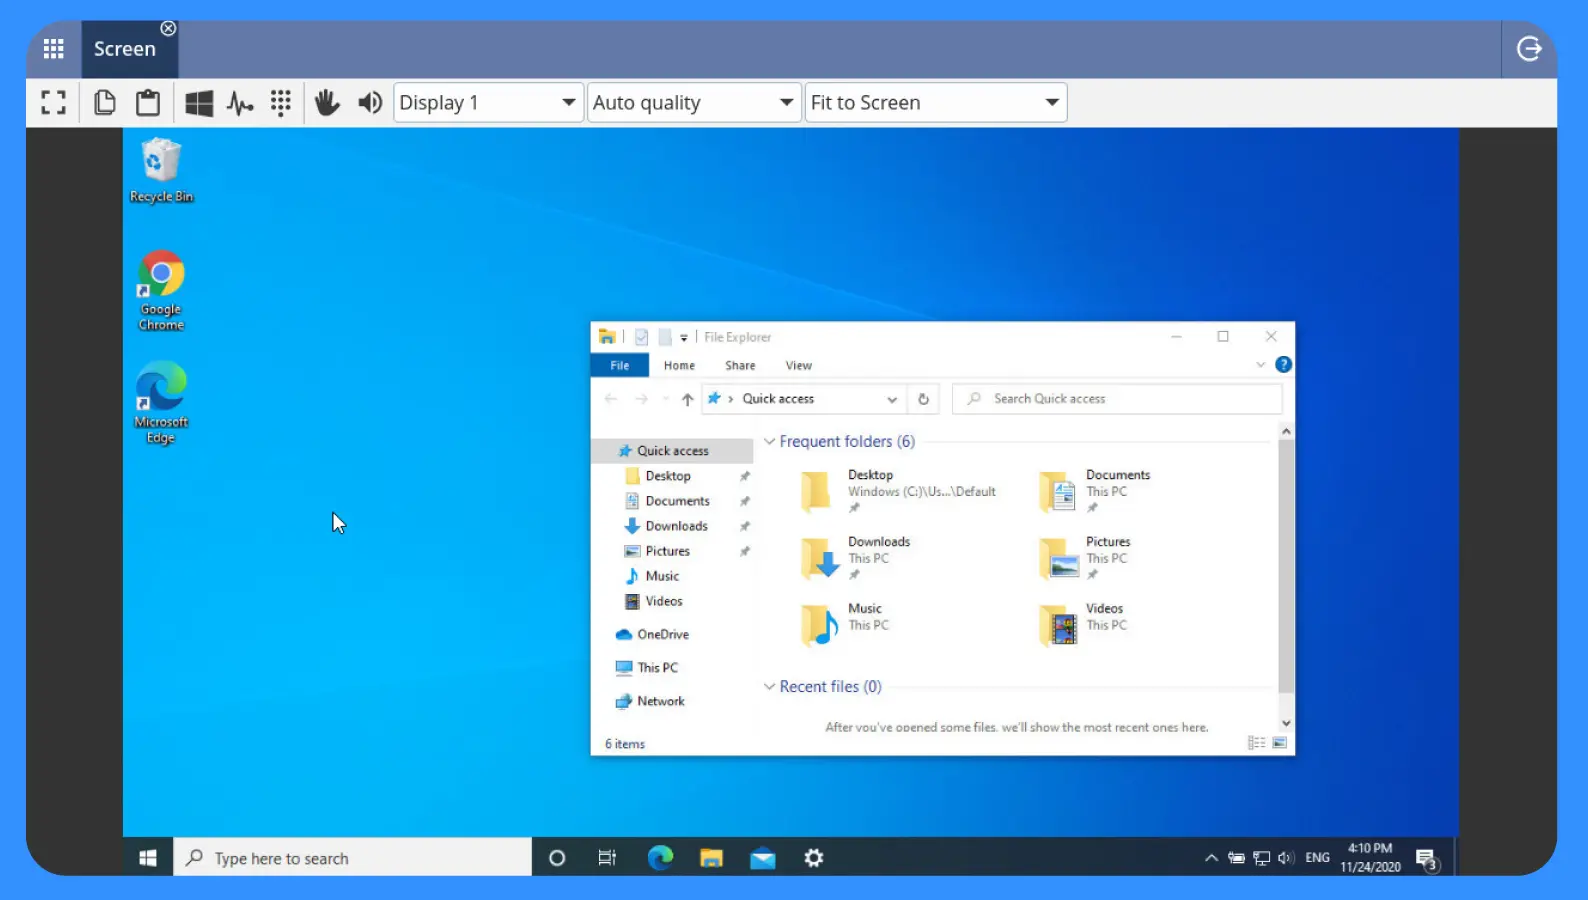Select the Downloads folder in Frequent folders
1588x900 pixels.
[856, 559]
